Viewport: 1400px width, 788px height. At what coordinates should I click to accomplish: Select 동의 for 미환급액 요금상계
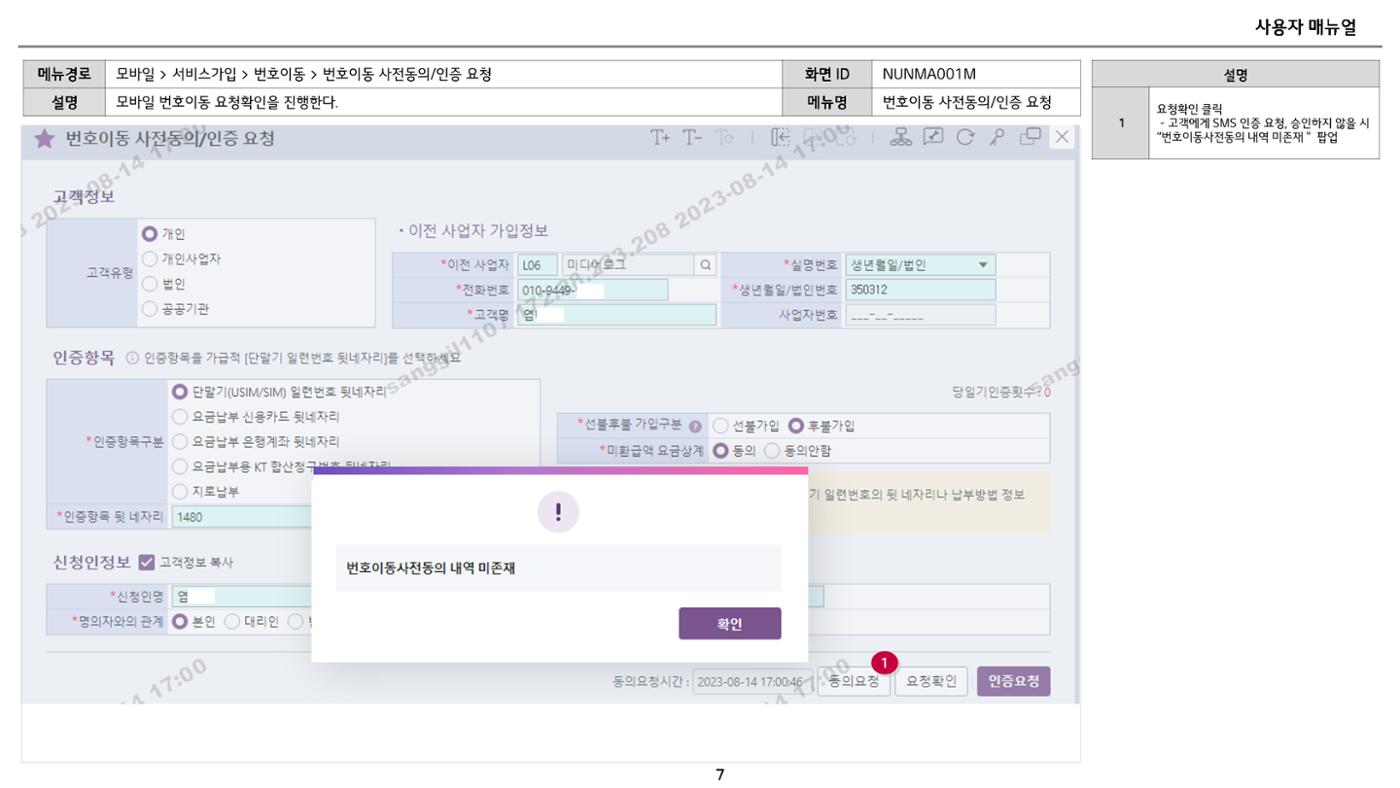(720, 450)
